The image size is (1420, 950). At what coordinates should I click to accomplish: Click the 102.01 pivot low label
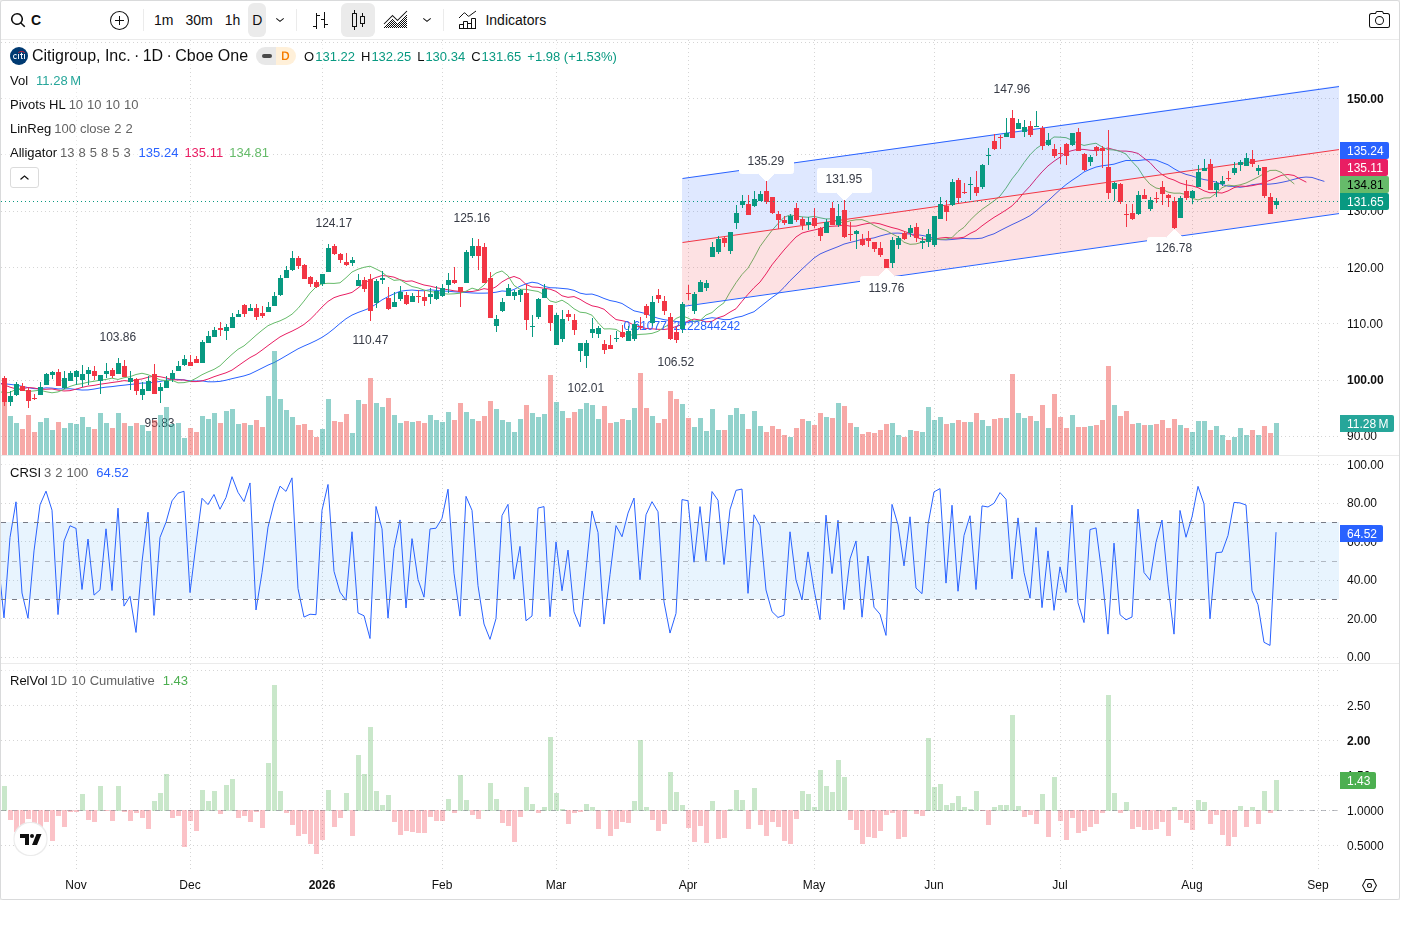point(586,388)
